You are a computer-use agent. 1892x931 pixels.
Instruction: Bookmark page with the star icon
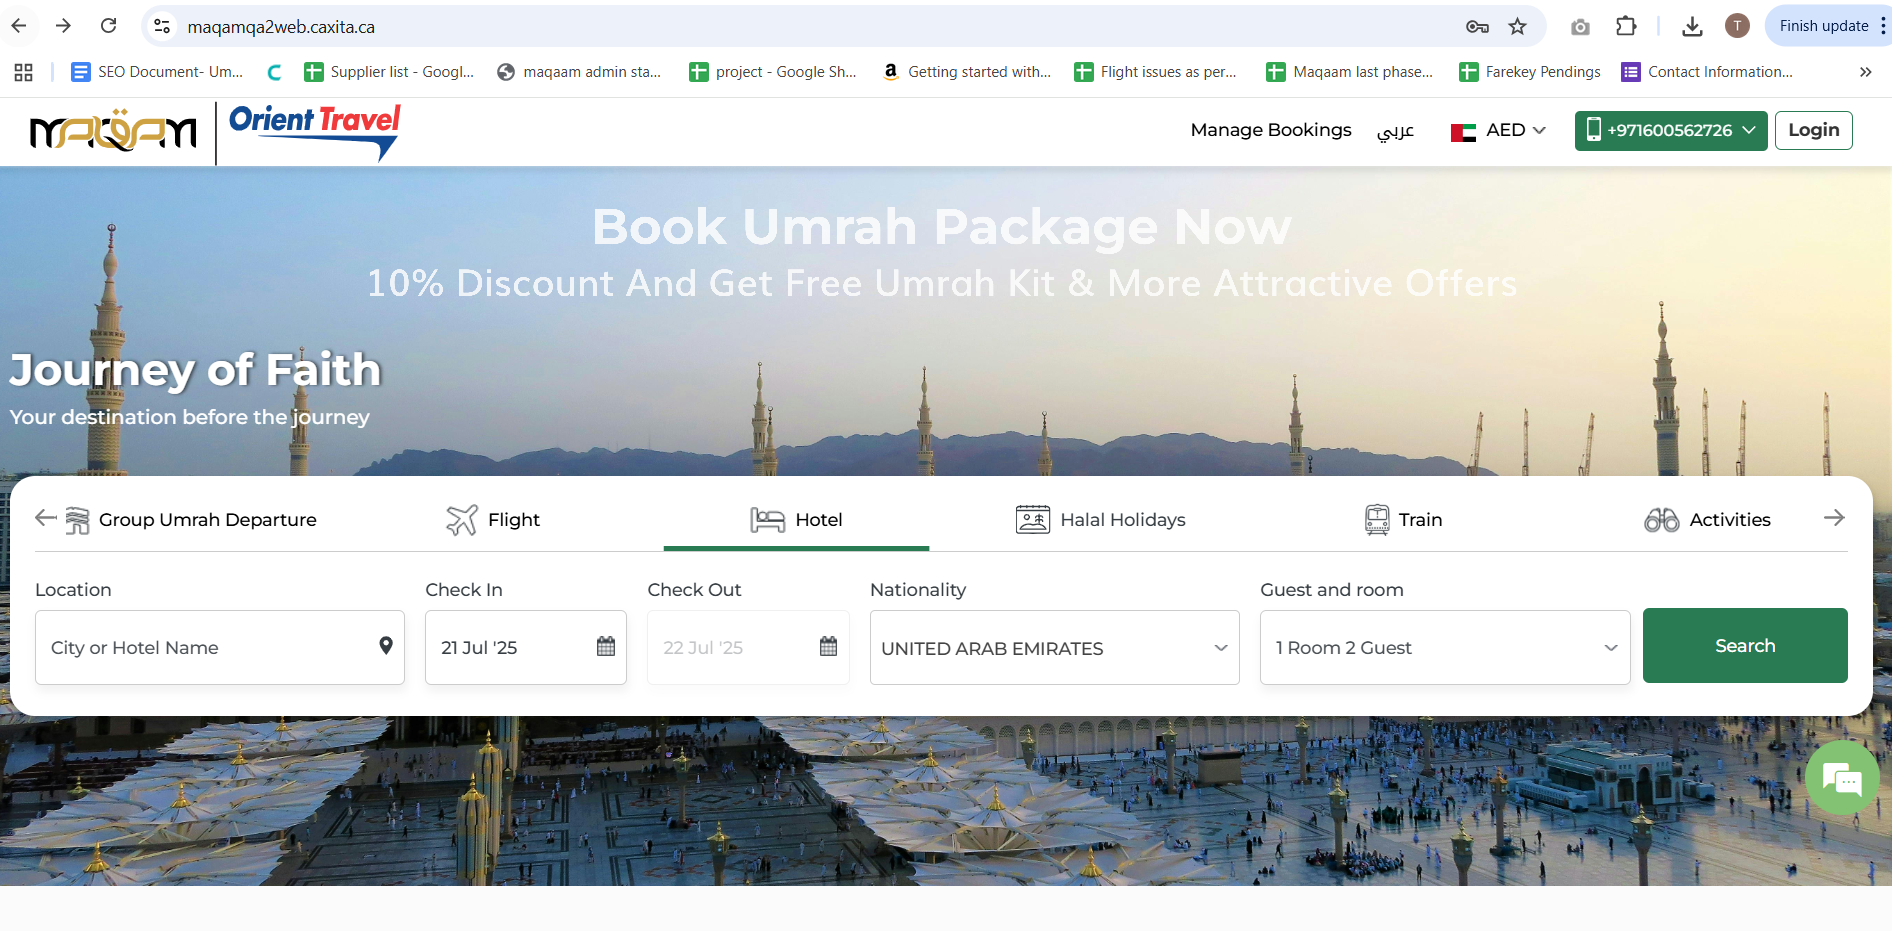1517,27
